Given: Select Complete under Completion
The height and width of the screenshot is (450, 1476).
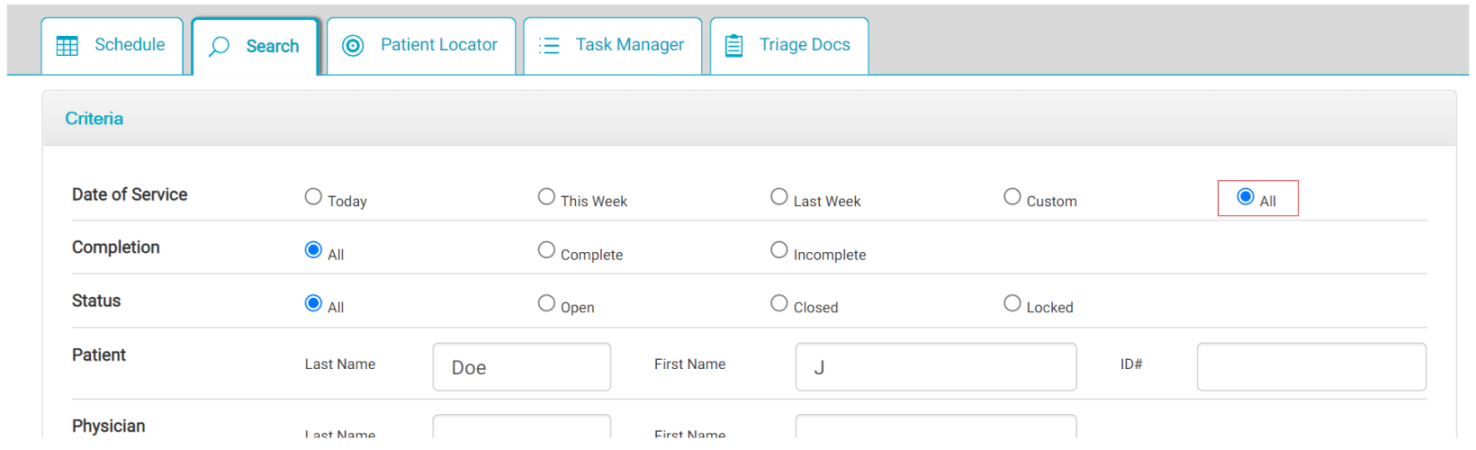Looking at the screenshot, I should (546, 250).
